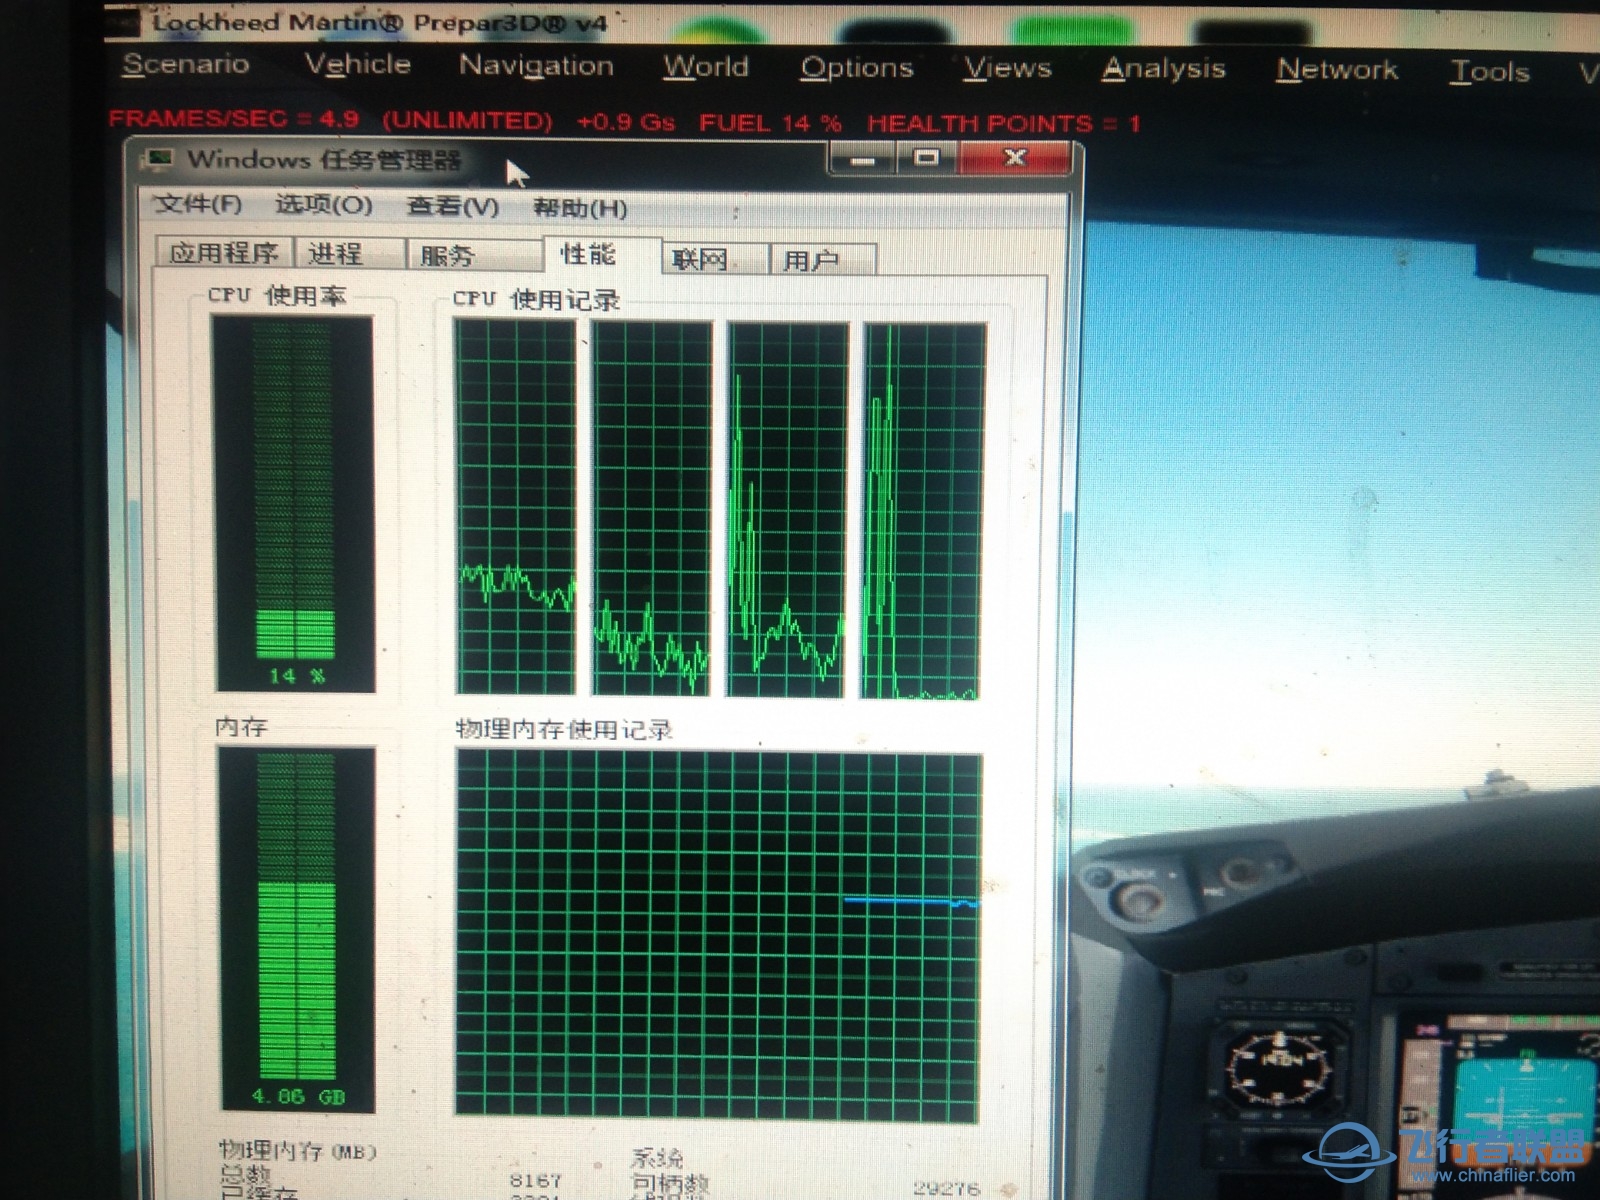Click the physical memory usage history graph
This screenshot has width=1600, height=1200.
pos(718,935)
